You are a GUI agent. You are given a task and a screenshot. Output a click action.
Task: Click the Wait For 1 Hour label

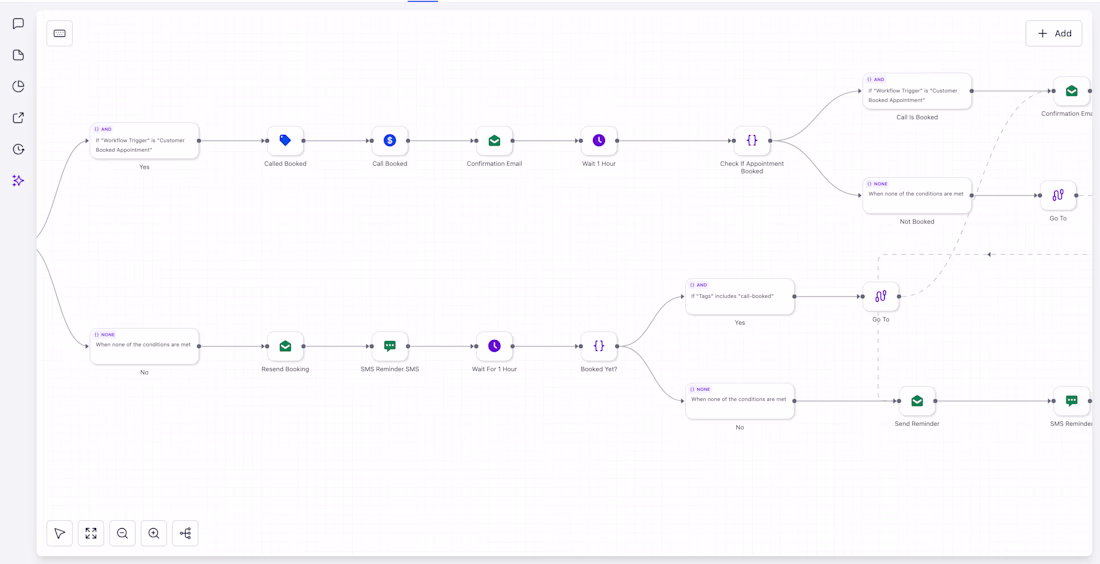coord(495,369)
